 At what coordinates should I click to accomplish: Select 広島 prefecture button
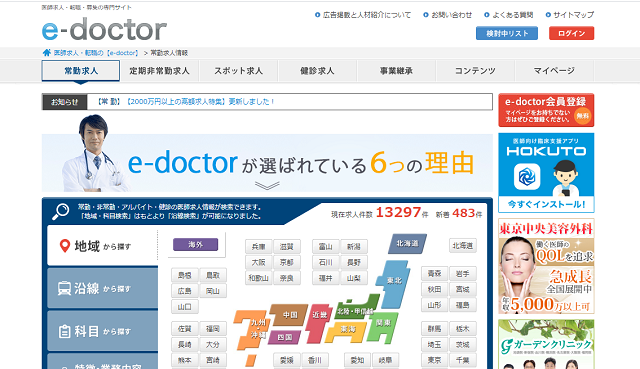tap(184, 291)
